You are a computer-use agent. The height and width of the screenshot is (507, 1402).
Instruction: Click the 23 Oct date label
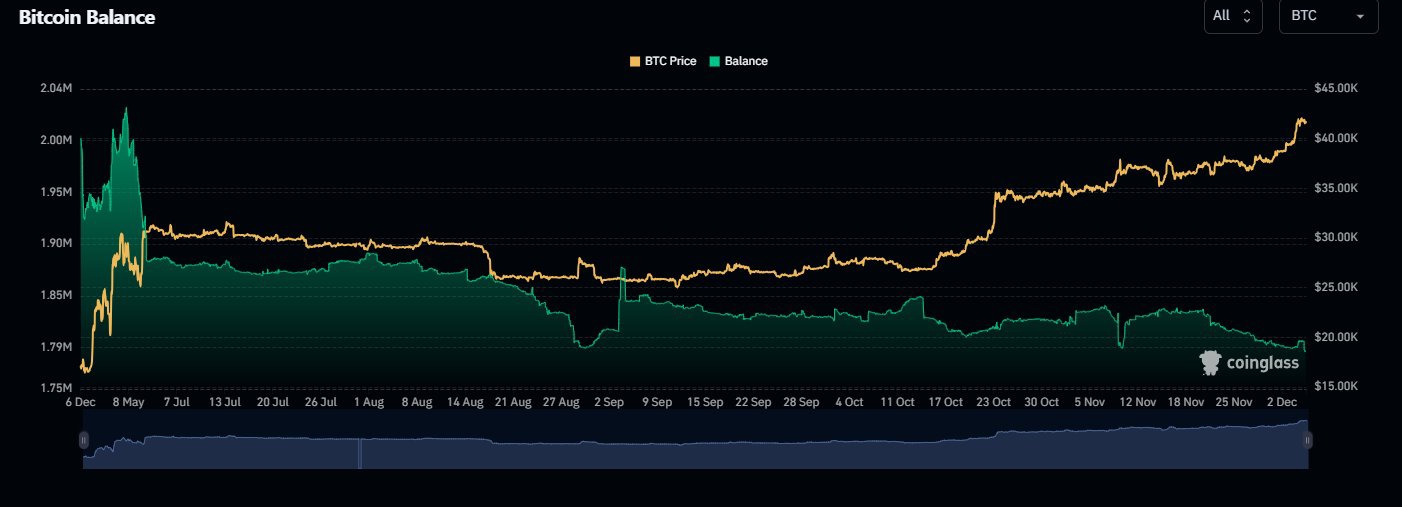(994, 402)
